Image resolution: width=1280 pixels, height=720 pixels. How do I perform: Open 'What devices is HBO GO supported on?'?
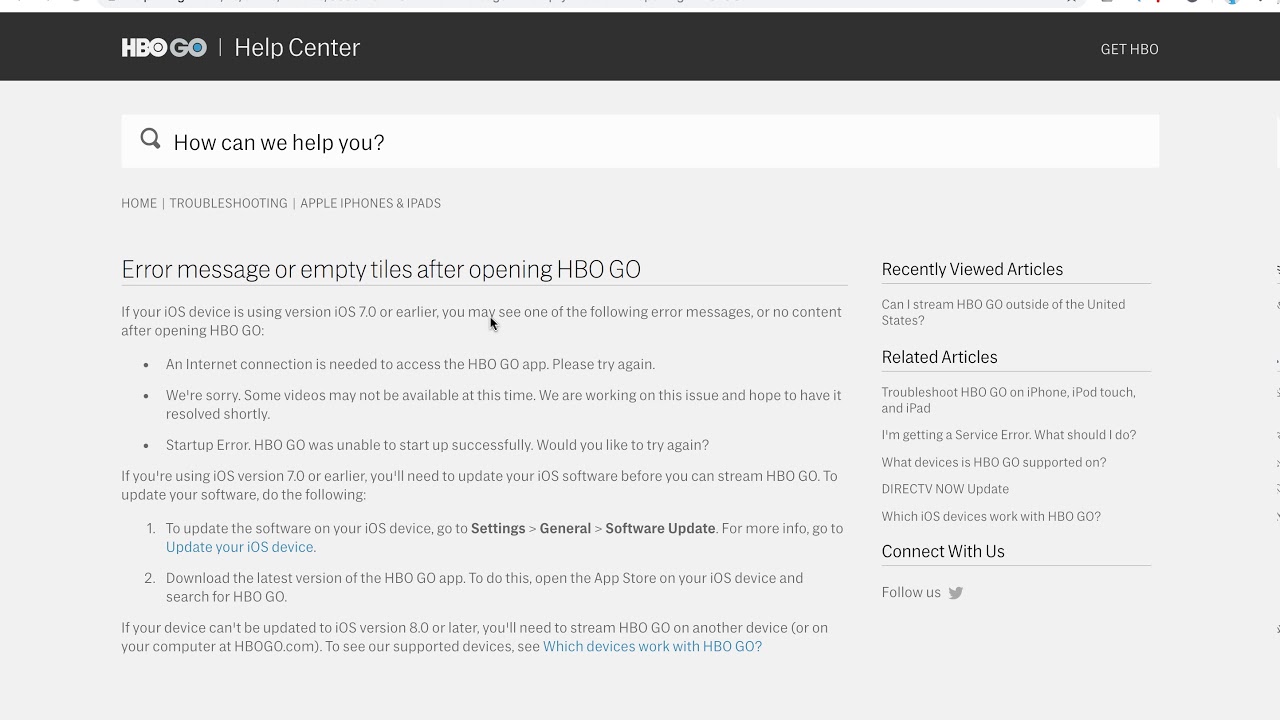coord(993,462)
